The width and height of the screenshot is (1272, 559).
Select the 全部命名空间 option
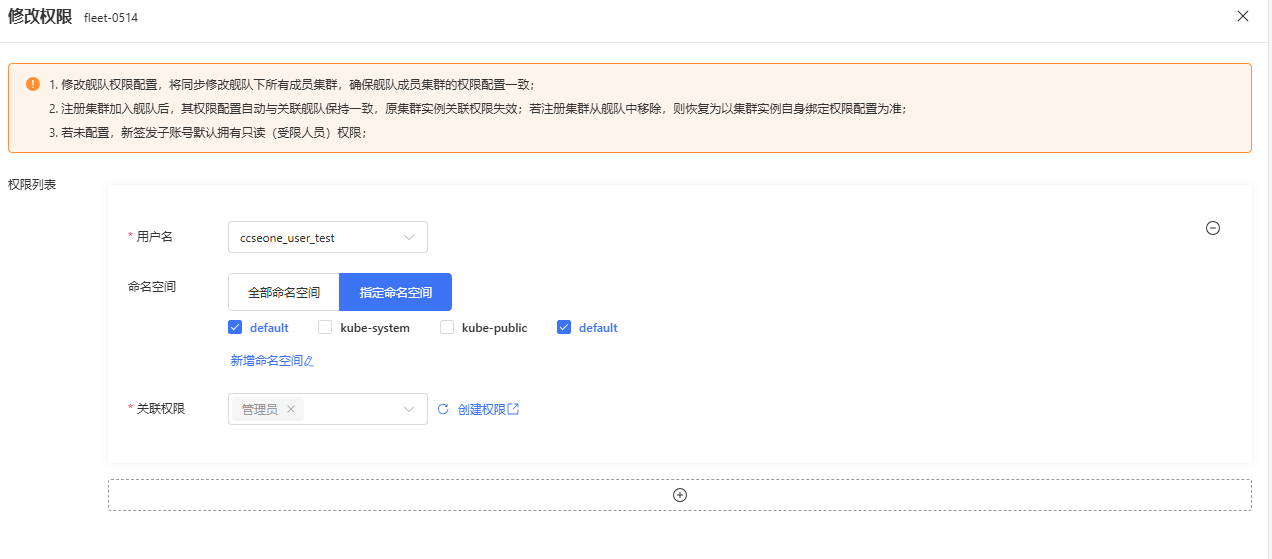point(284,292)
